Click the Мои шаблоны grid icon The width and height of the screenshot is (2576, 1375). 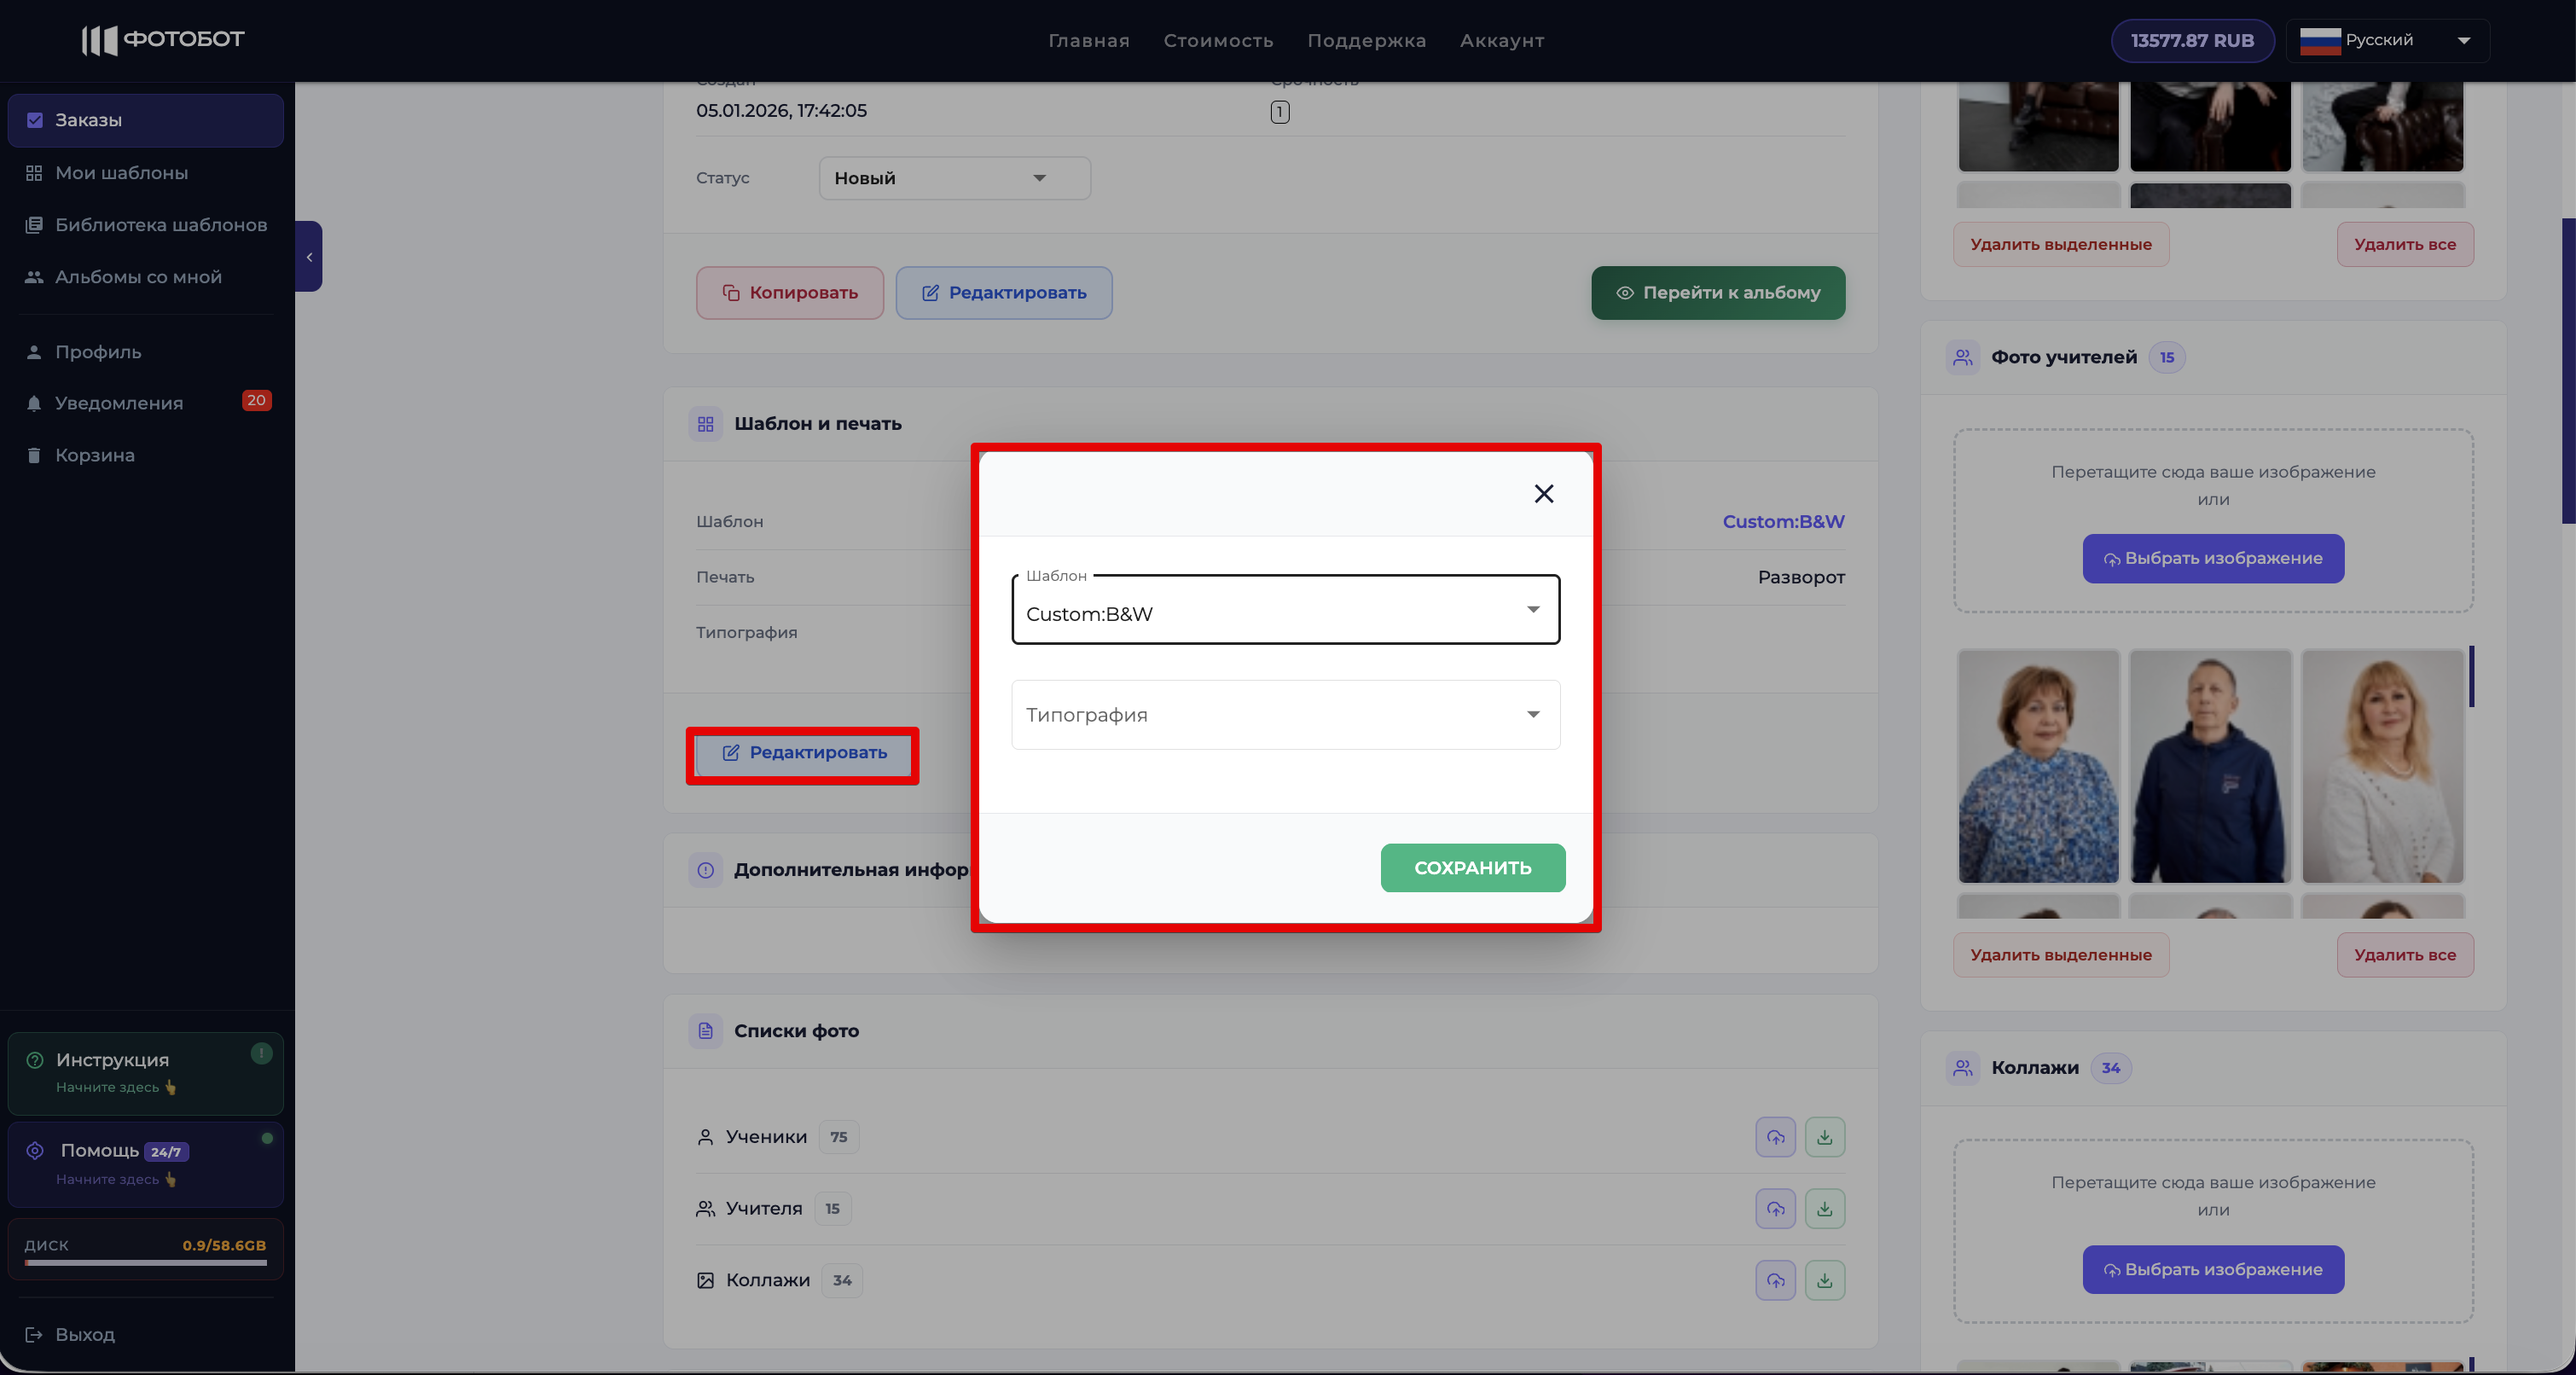click(34, 173)
